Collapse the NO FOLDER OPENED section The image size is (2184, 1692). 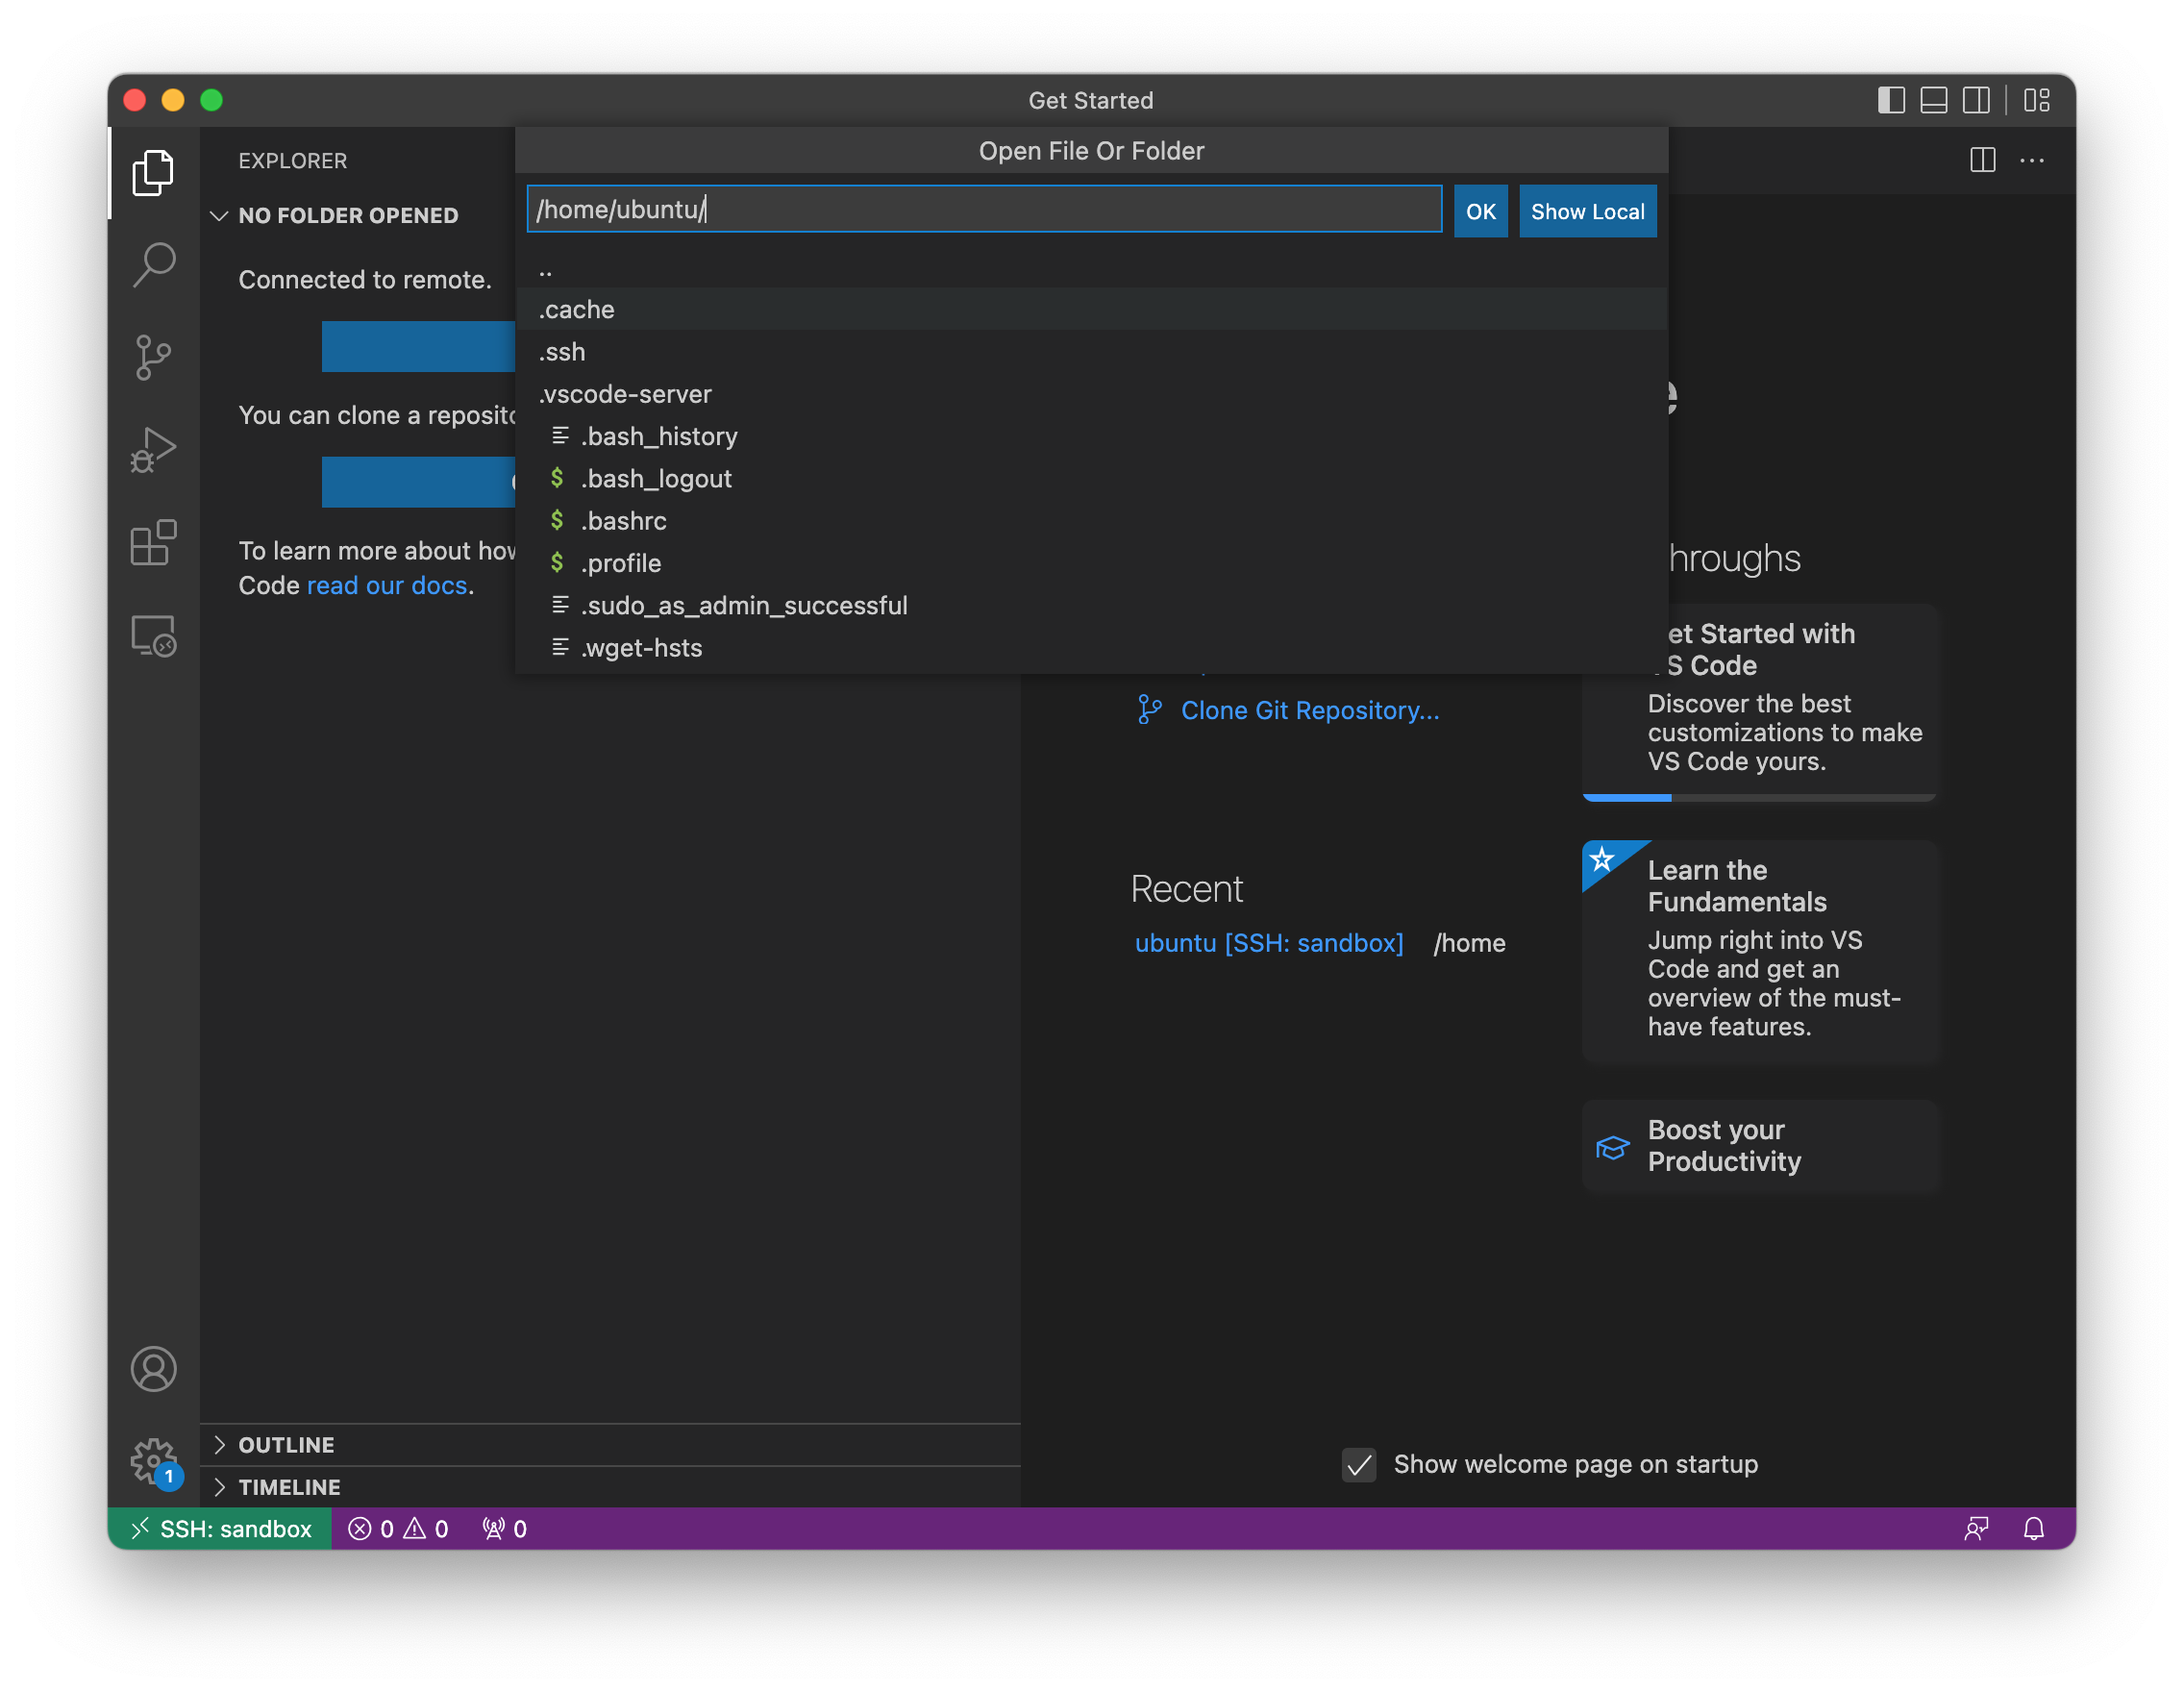[x=347, y=215]
